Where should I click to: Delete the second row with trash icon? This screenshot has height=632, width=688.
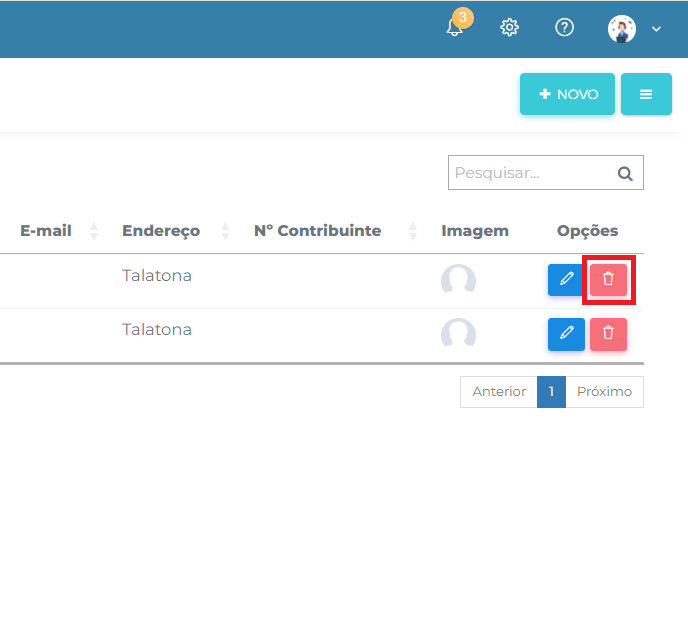tap(608, 334)
